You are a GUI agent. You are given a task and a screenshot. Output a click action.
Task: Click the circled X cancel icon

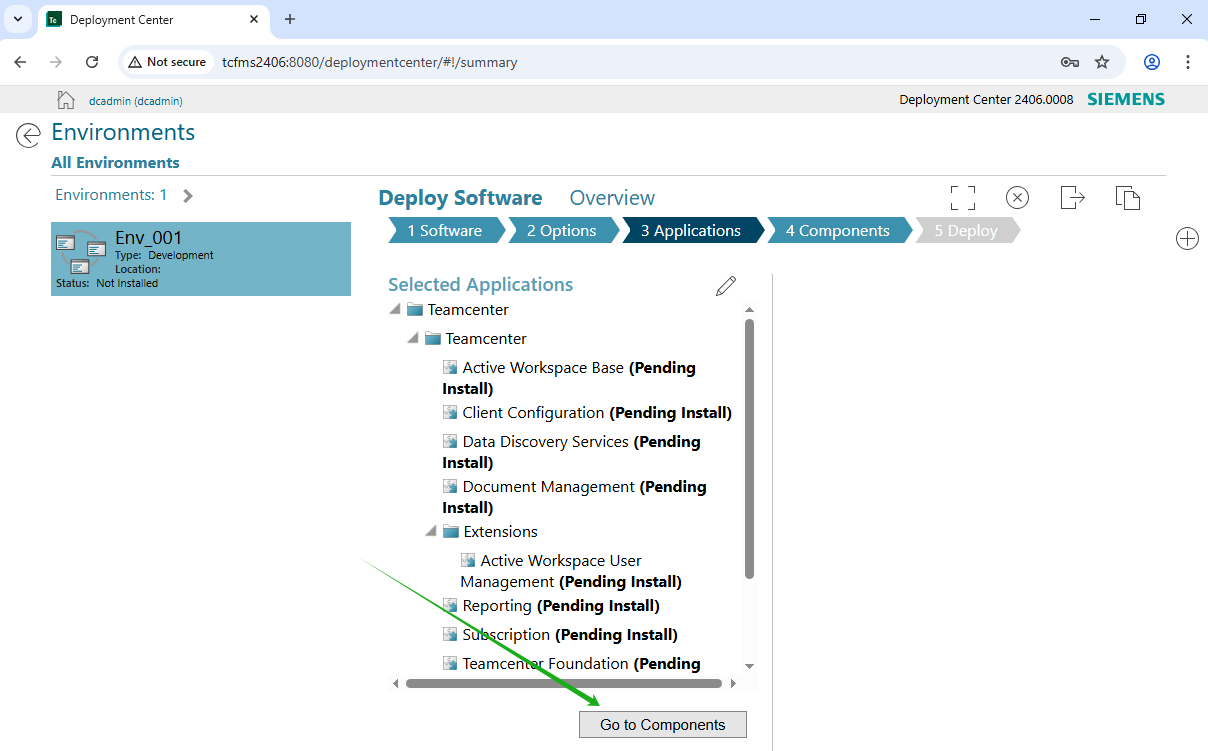[1017, 197]
